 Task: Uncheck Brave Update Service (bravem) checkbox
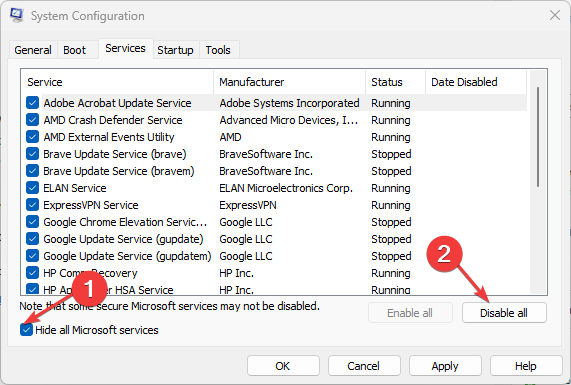pos(32,171)
